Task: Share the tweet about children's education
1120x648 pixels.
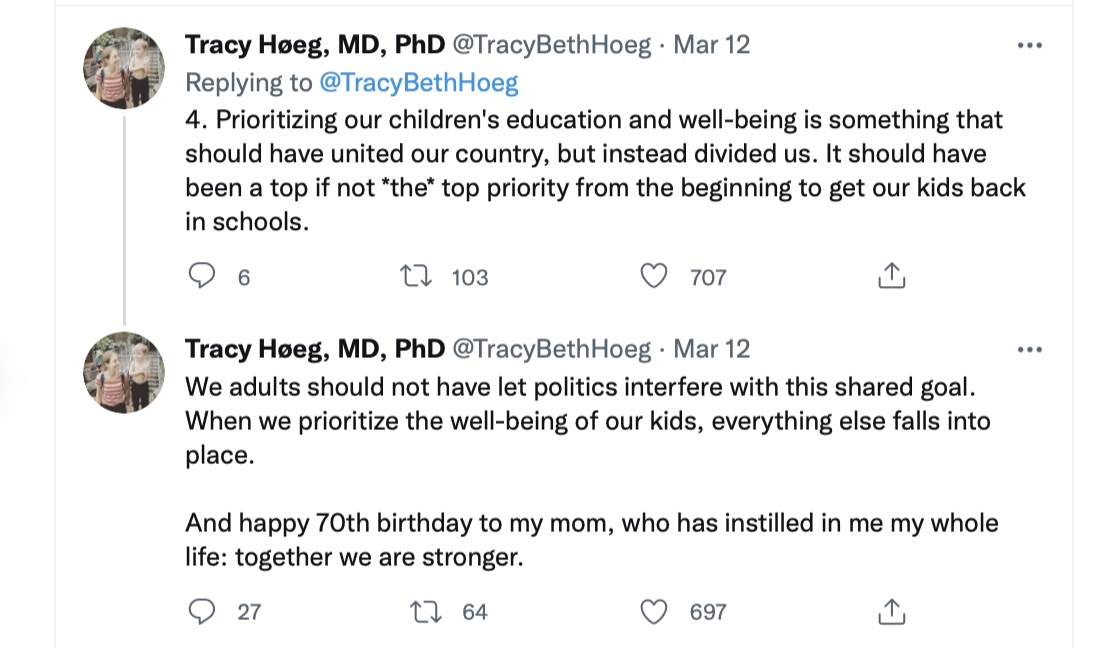Action: pos(891,276)
